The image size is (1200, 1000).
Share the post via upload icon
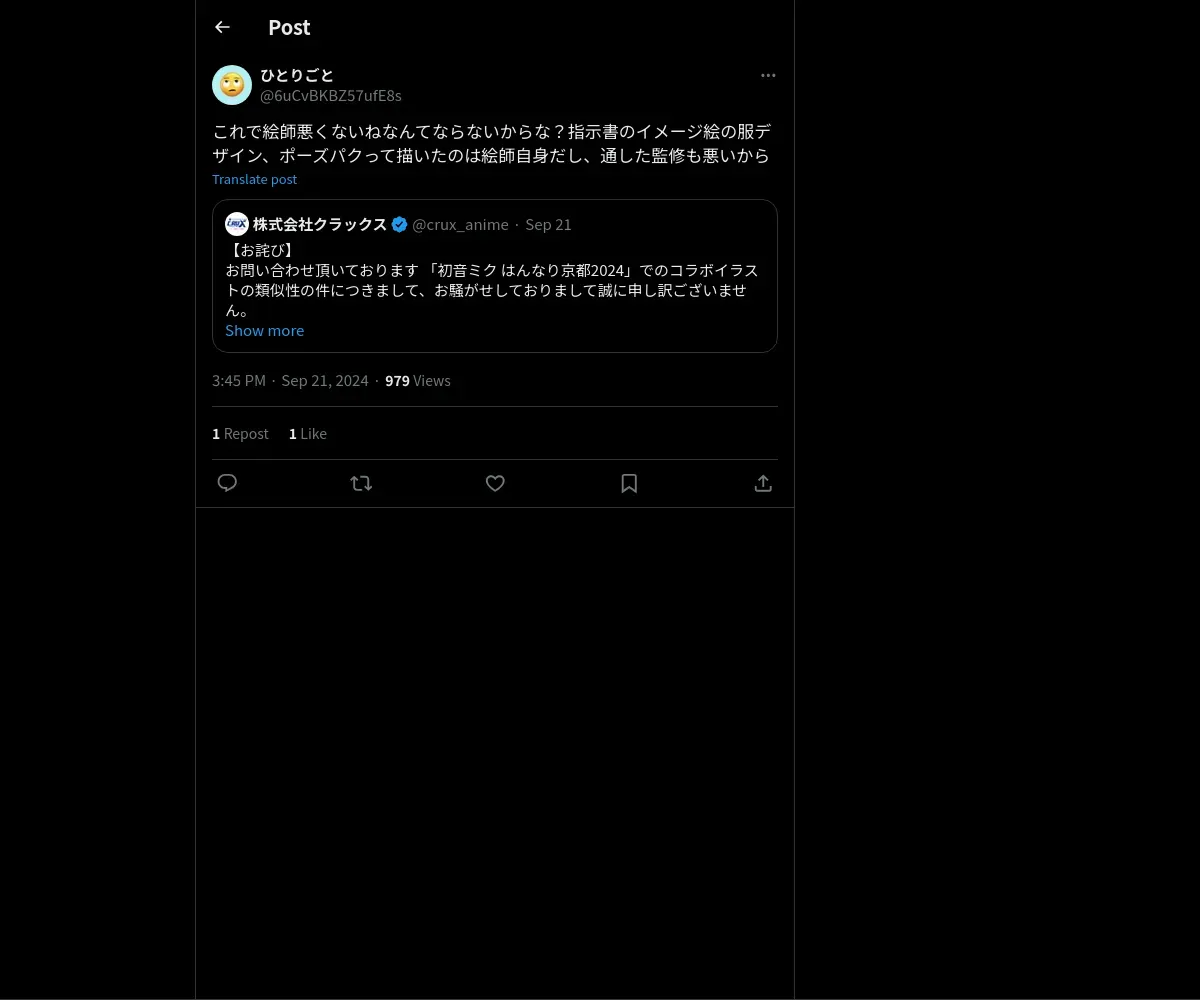click(x=763, y=483)
